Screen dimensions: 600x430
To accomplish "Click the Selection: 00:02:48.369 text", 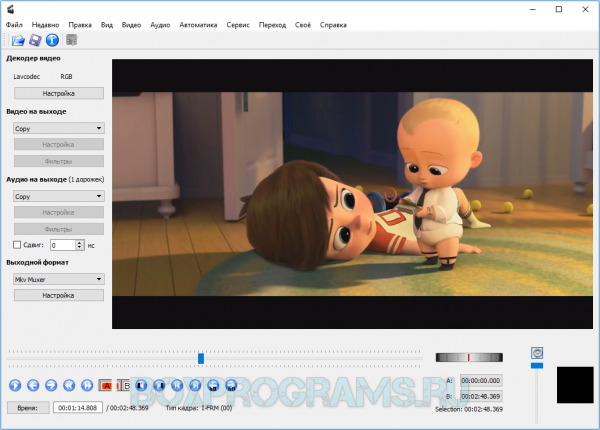I will [469, 409].
